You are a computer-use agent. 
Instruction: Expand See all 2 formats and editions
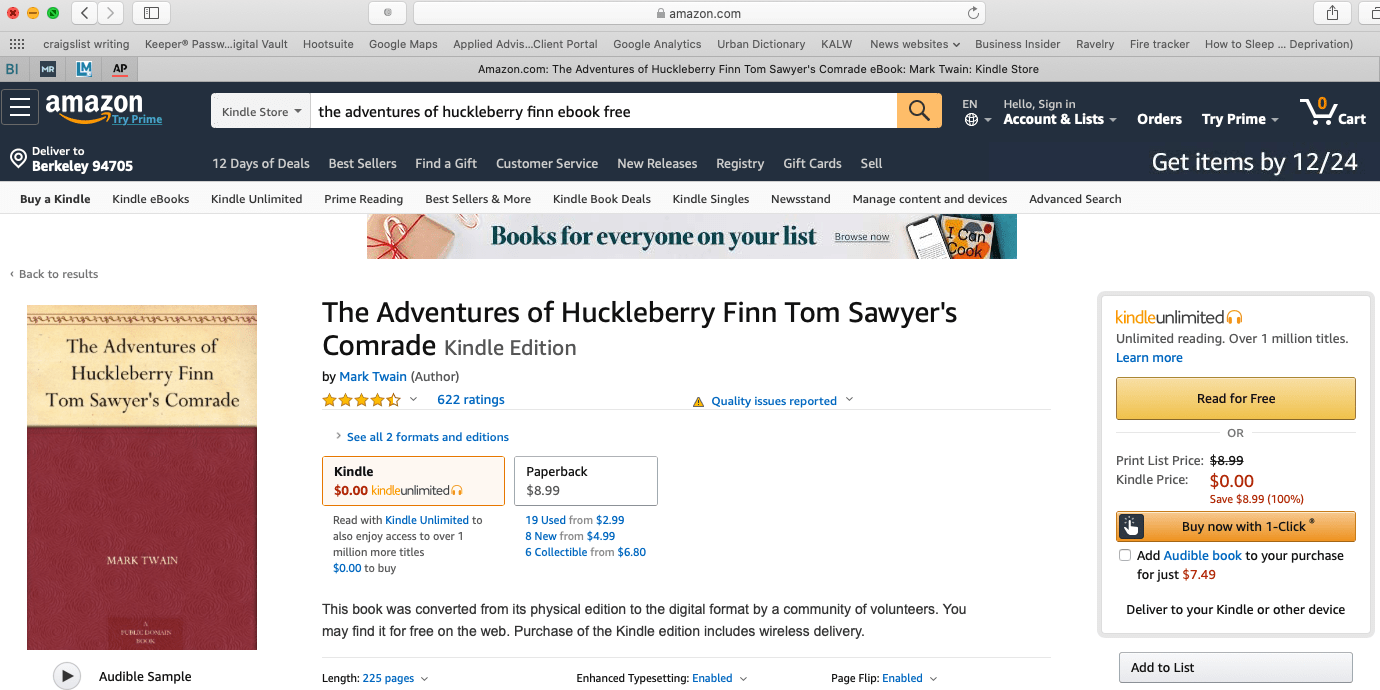427,437
